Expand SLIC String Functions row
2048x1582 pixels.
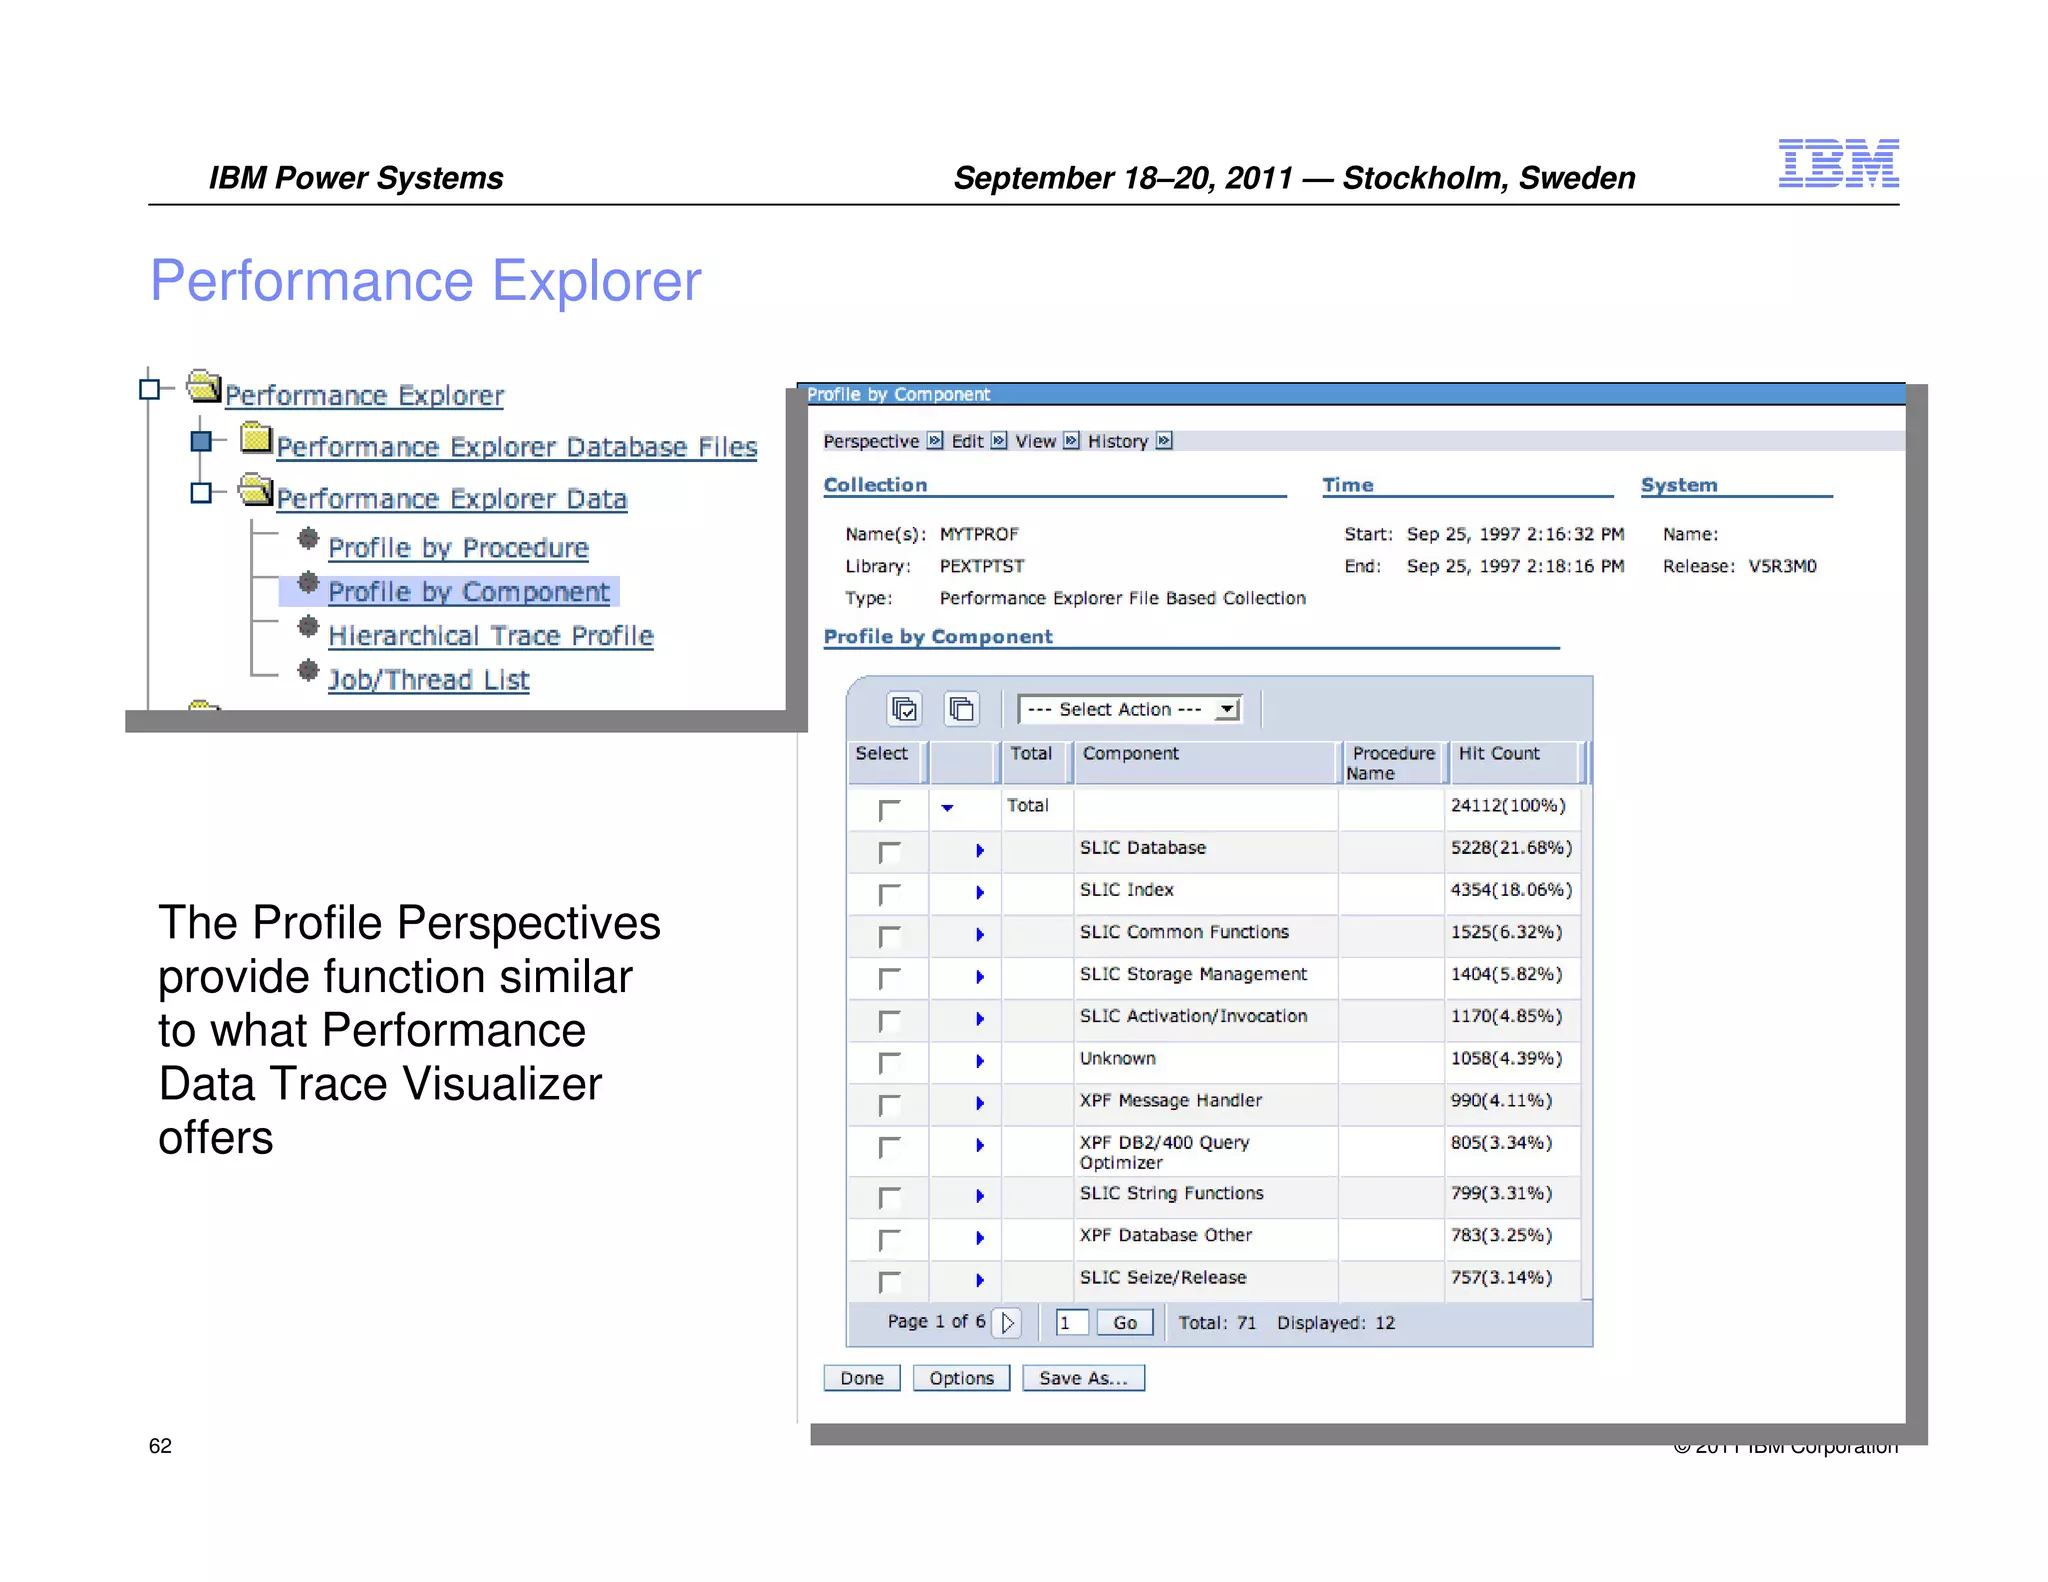point(980,1195)
